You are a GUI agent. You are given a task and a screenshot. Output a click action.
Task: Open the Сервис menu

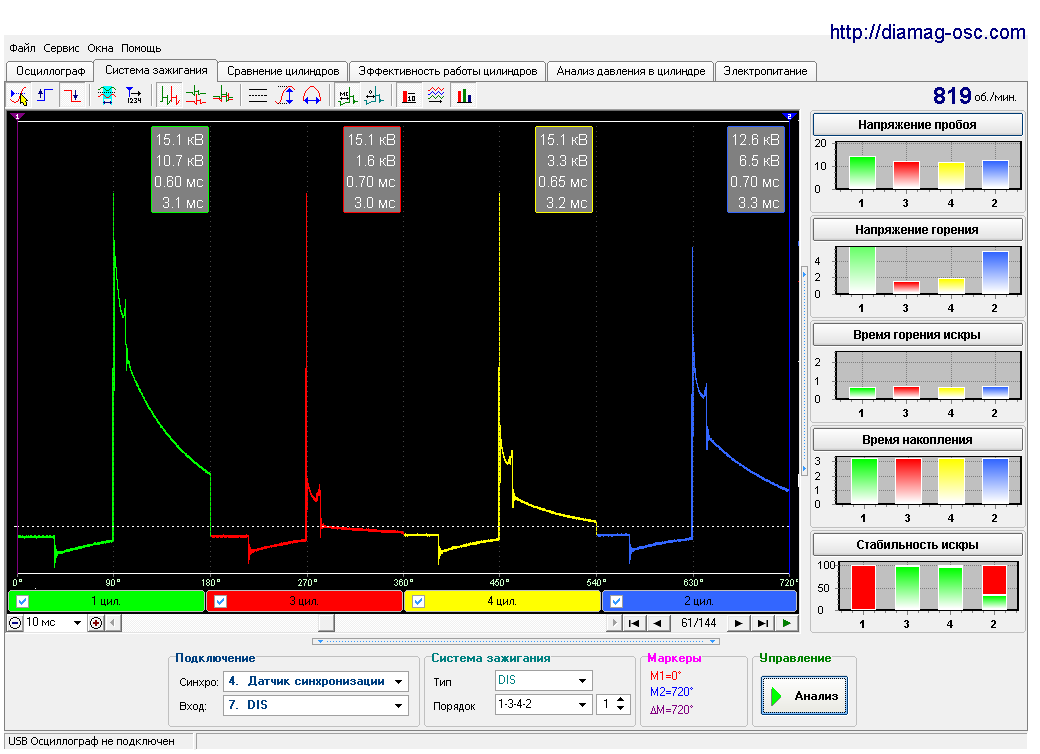(61, 48)
